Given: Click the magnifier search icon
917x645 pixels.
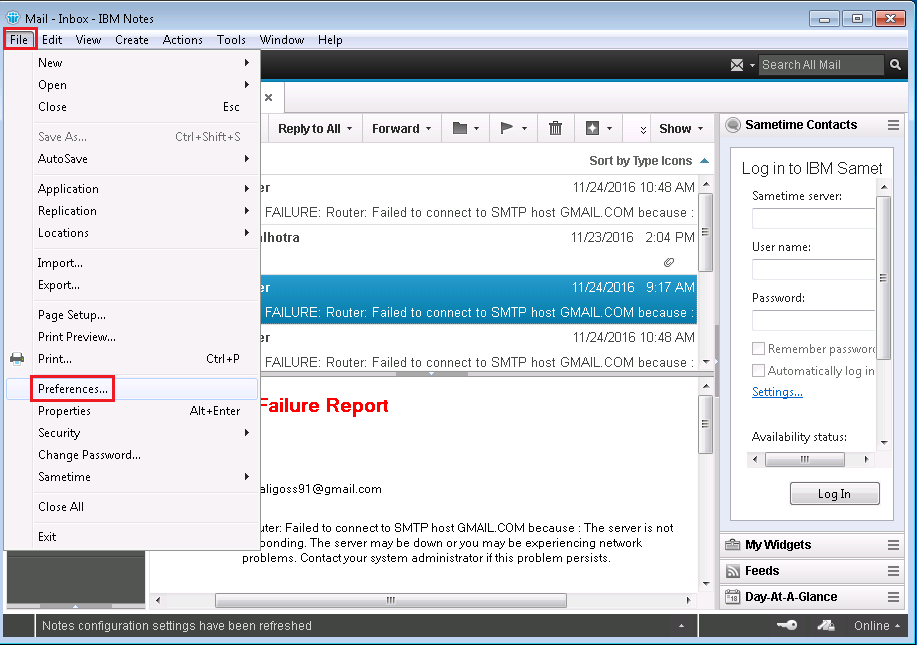Looking at the screenshot, I should (x=895, y=65).
